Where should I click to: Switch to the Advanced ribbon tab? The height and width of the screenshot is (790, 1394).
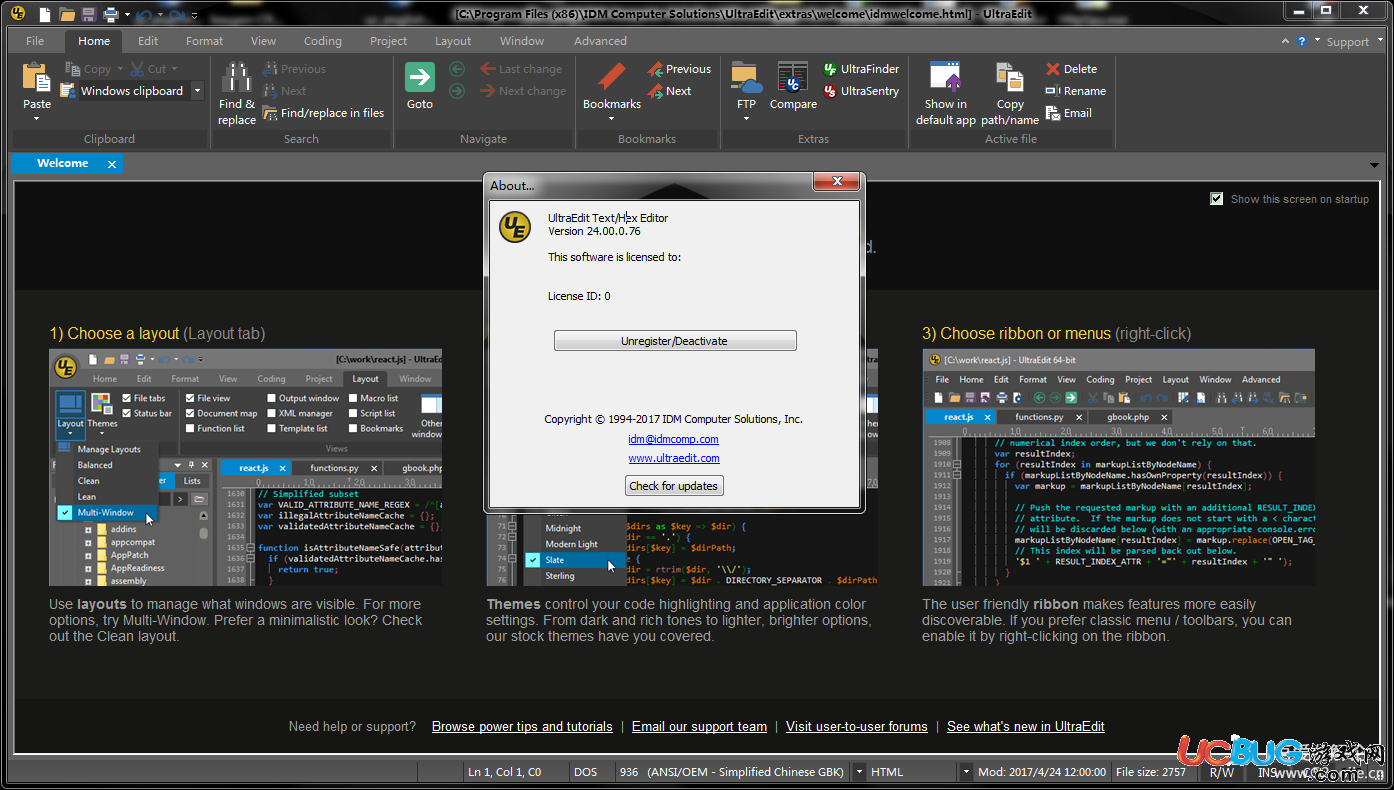(x=600, y=41)
